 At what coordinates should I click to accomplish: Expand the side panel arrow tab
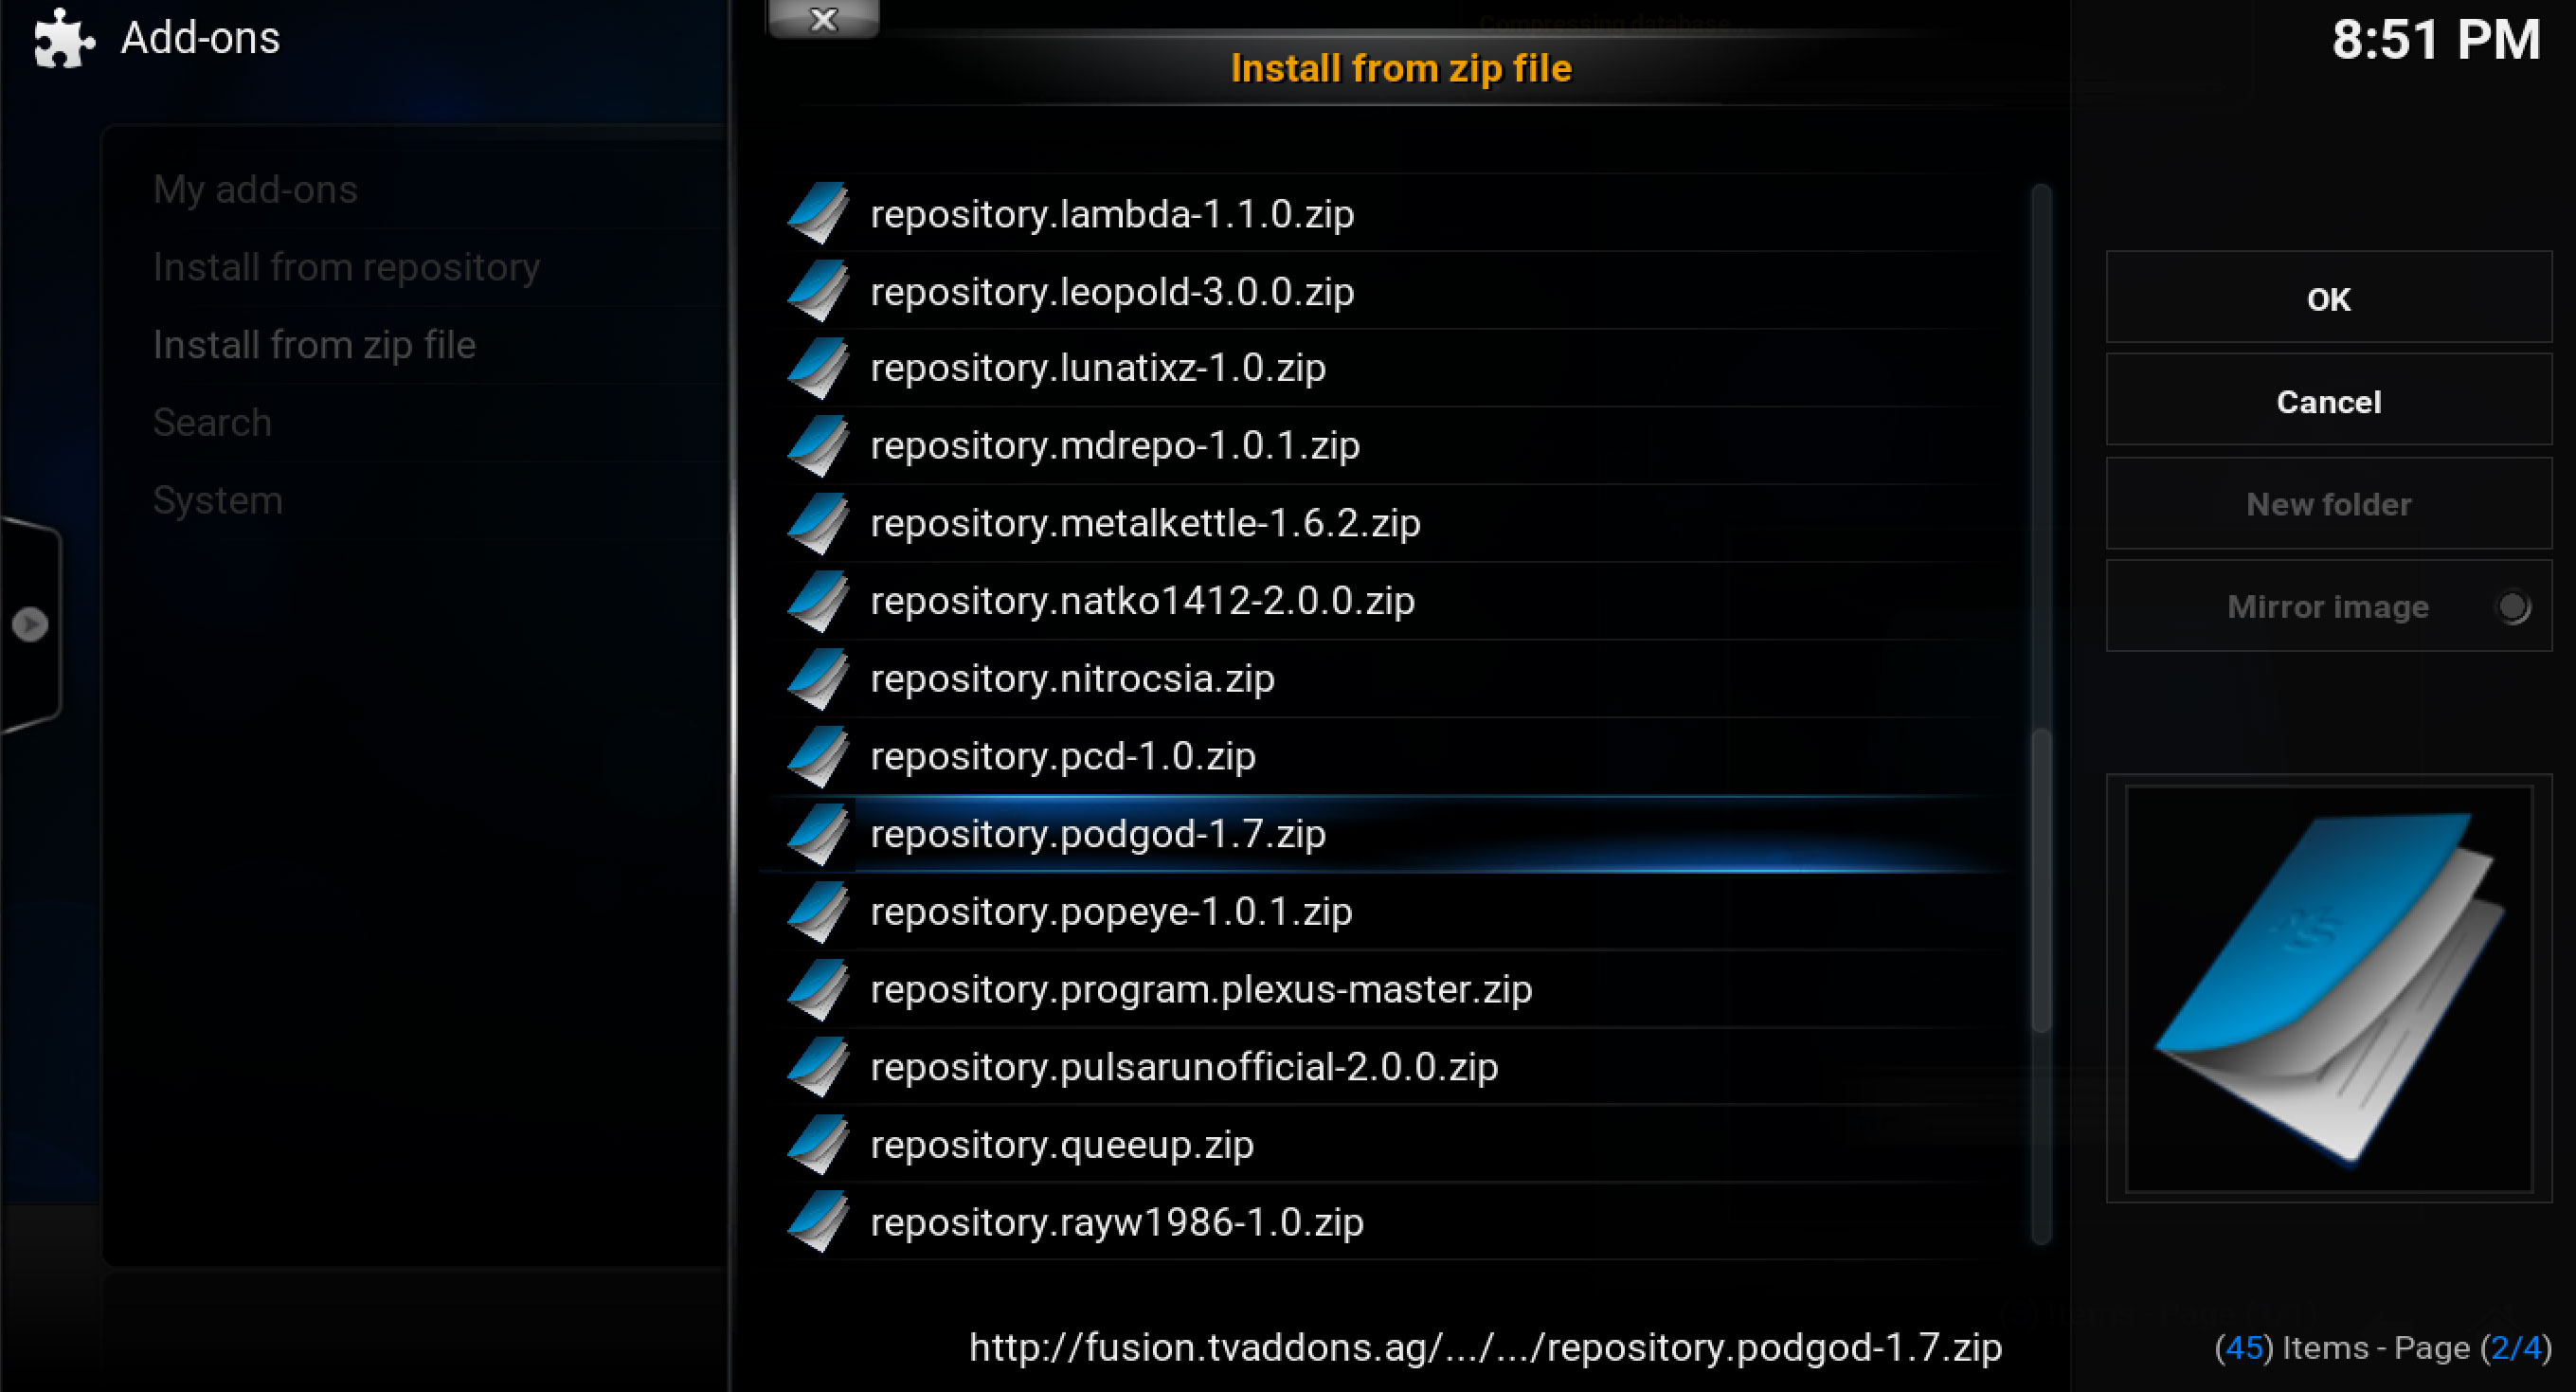coord(30,624)
